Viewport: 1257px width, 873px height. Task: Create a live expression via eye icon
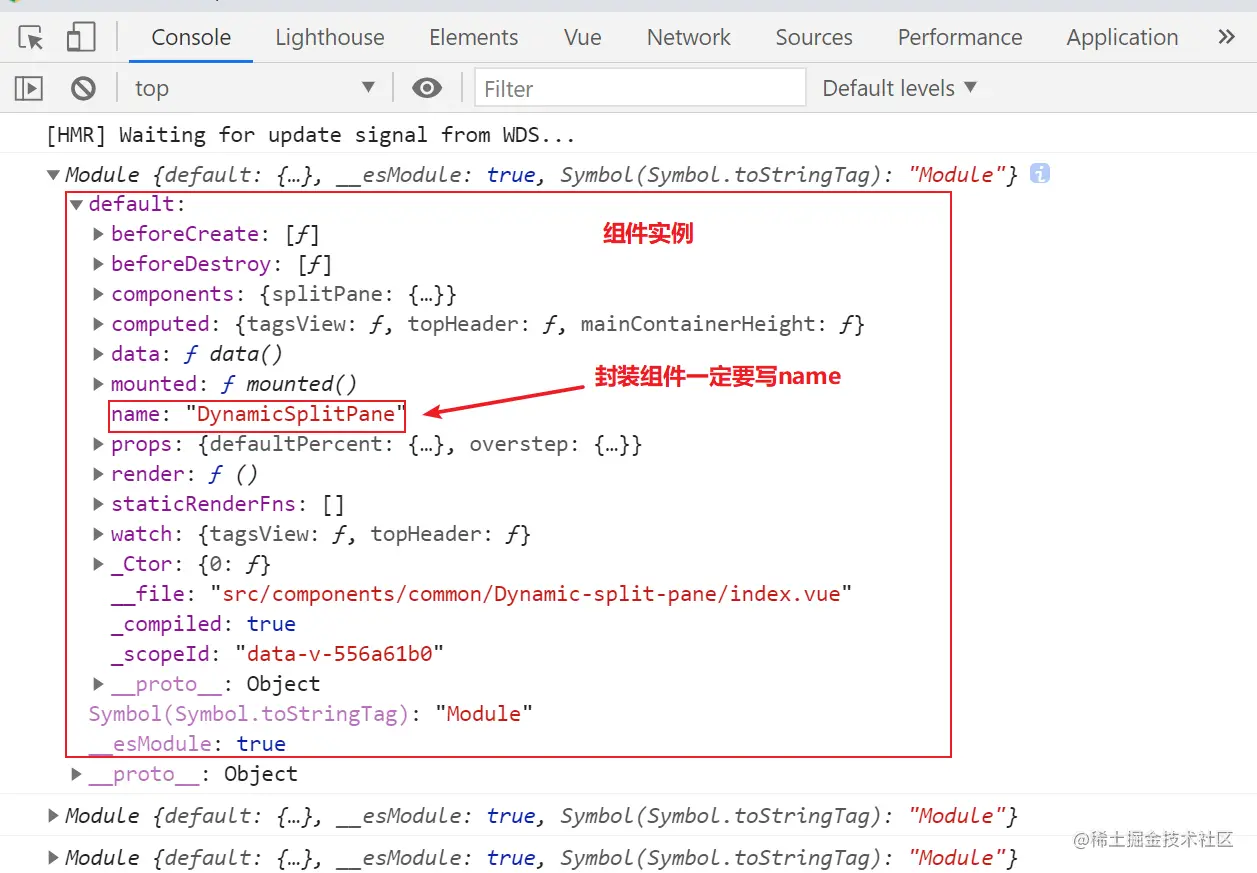427,88
